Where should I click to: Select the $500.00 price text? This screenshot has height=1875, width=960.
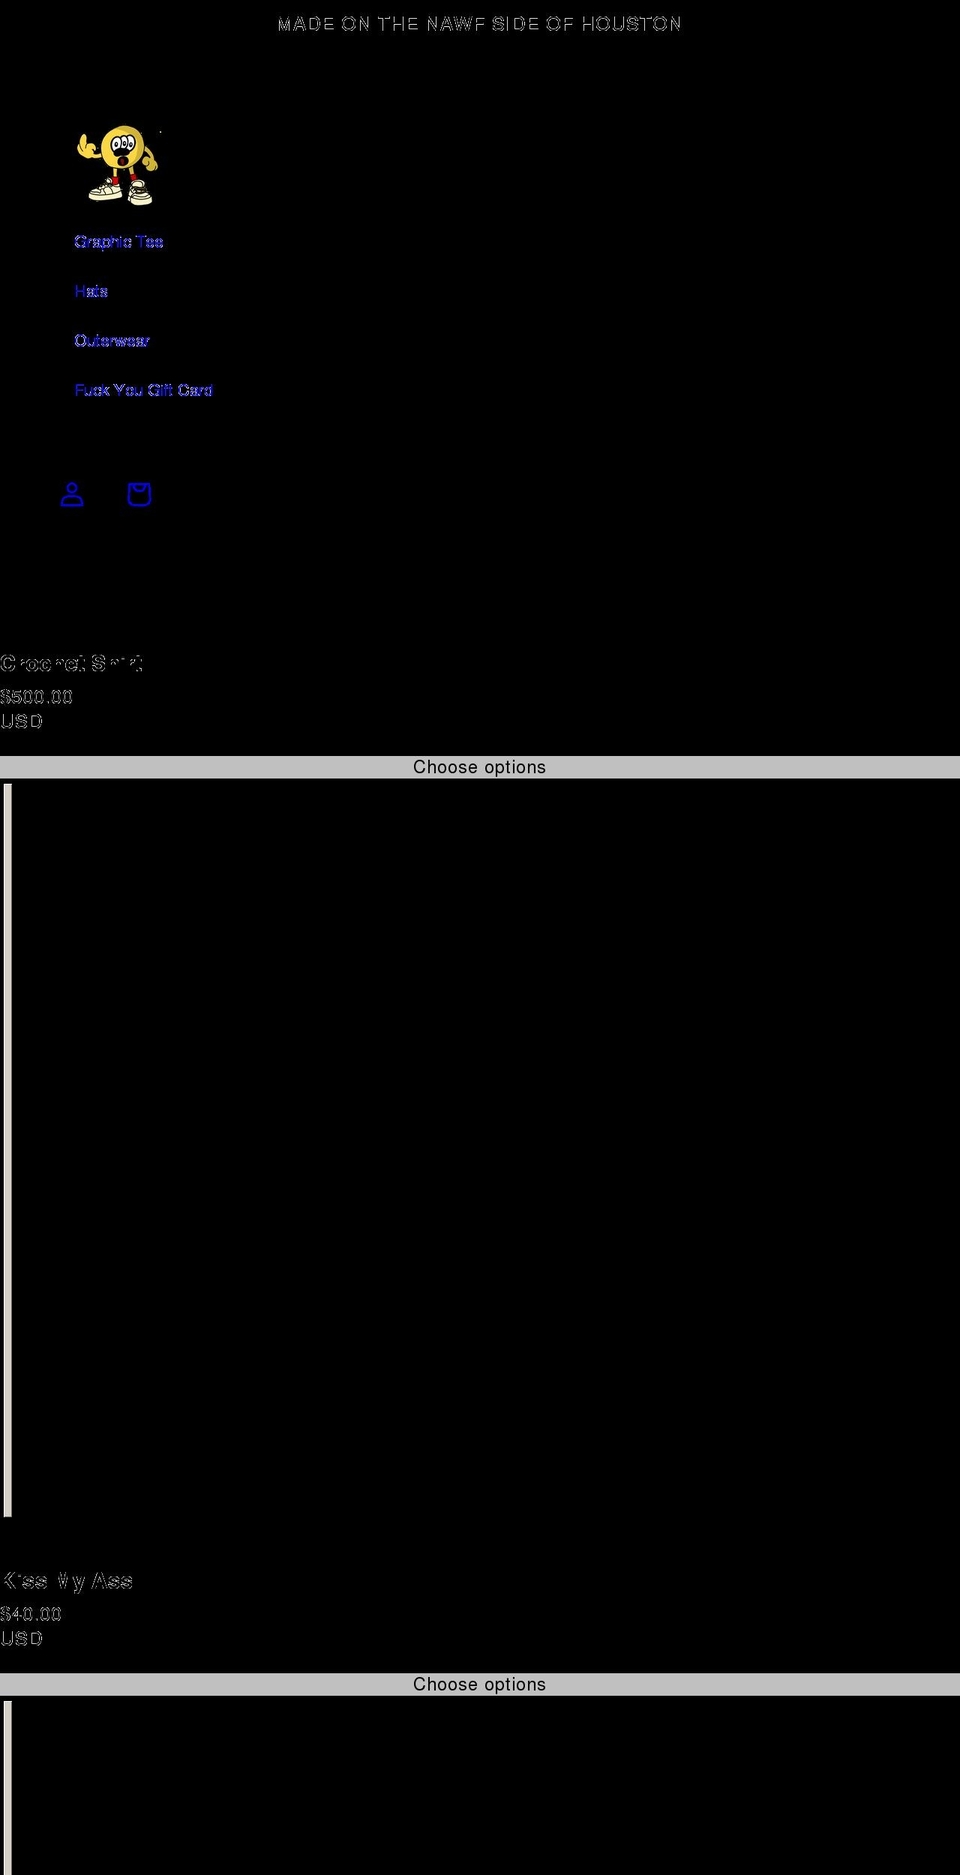[37, 697]
